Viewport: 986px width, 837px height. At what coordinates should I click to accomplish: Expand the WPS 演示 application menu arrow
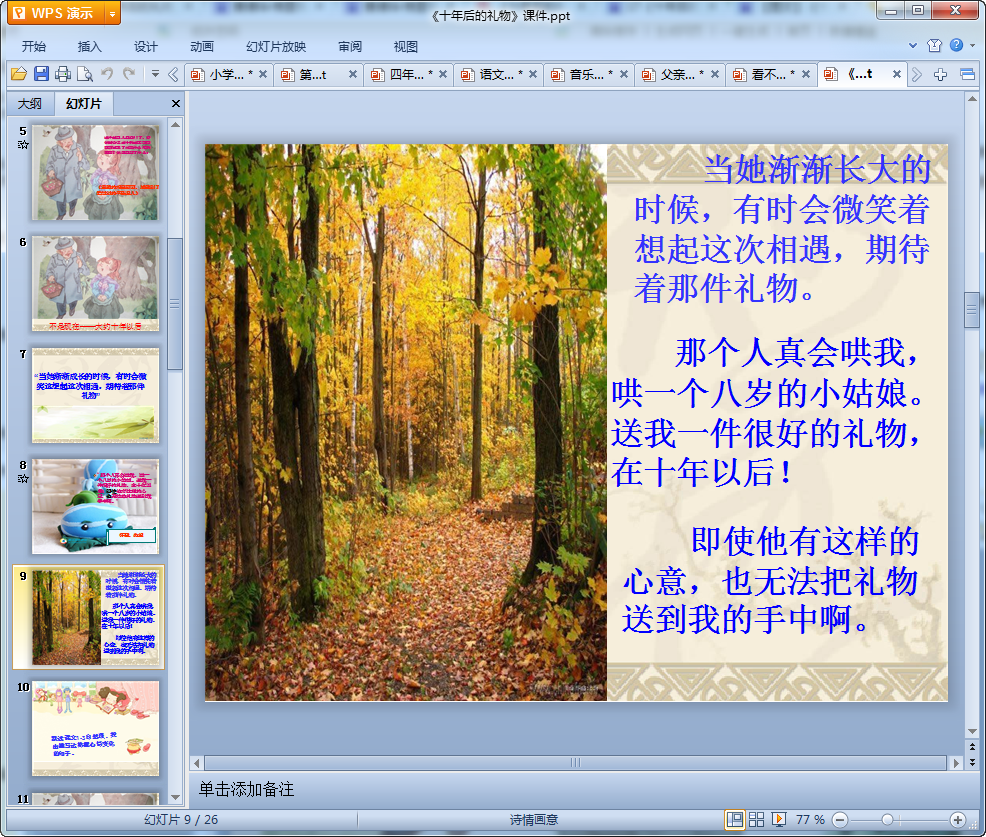point(111,13)
